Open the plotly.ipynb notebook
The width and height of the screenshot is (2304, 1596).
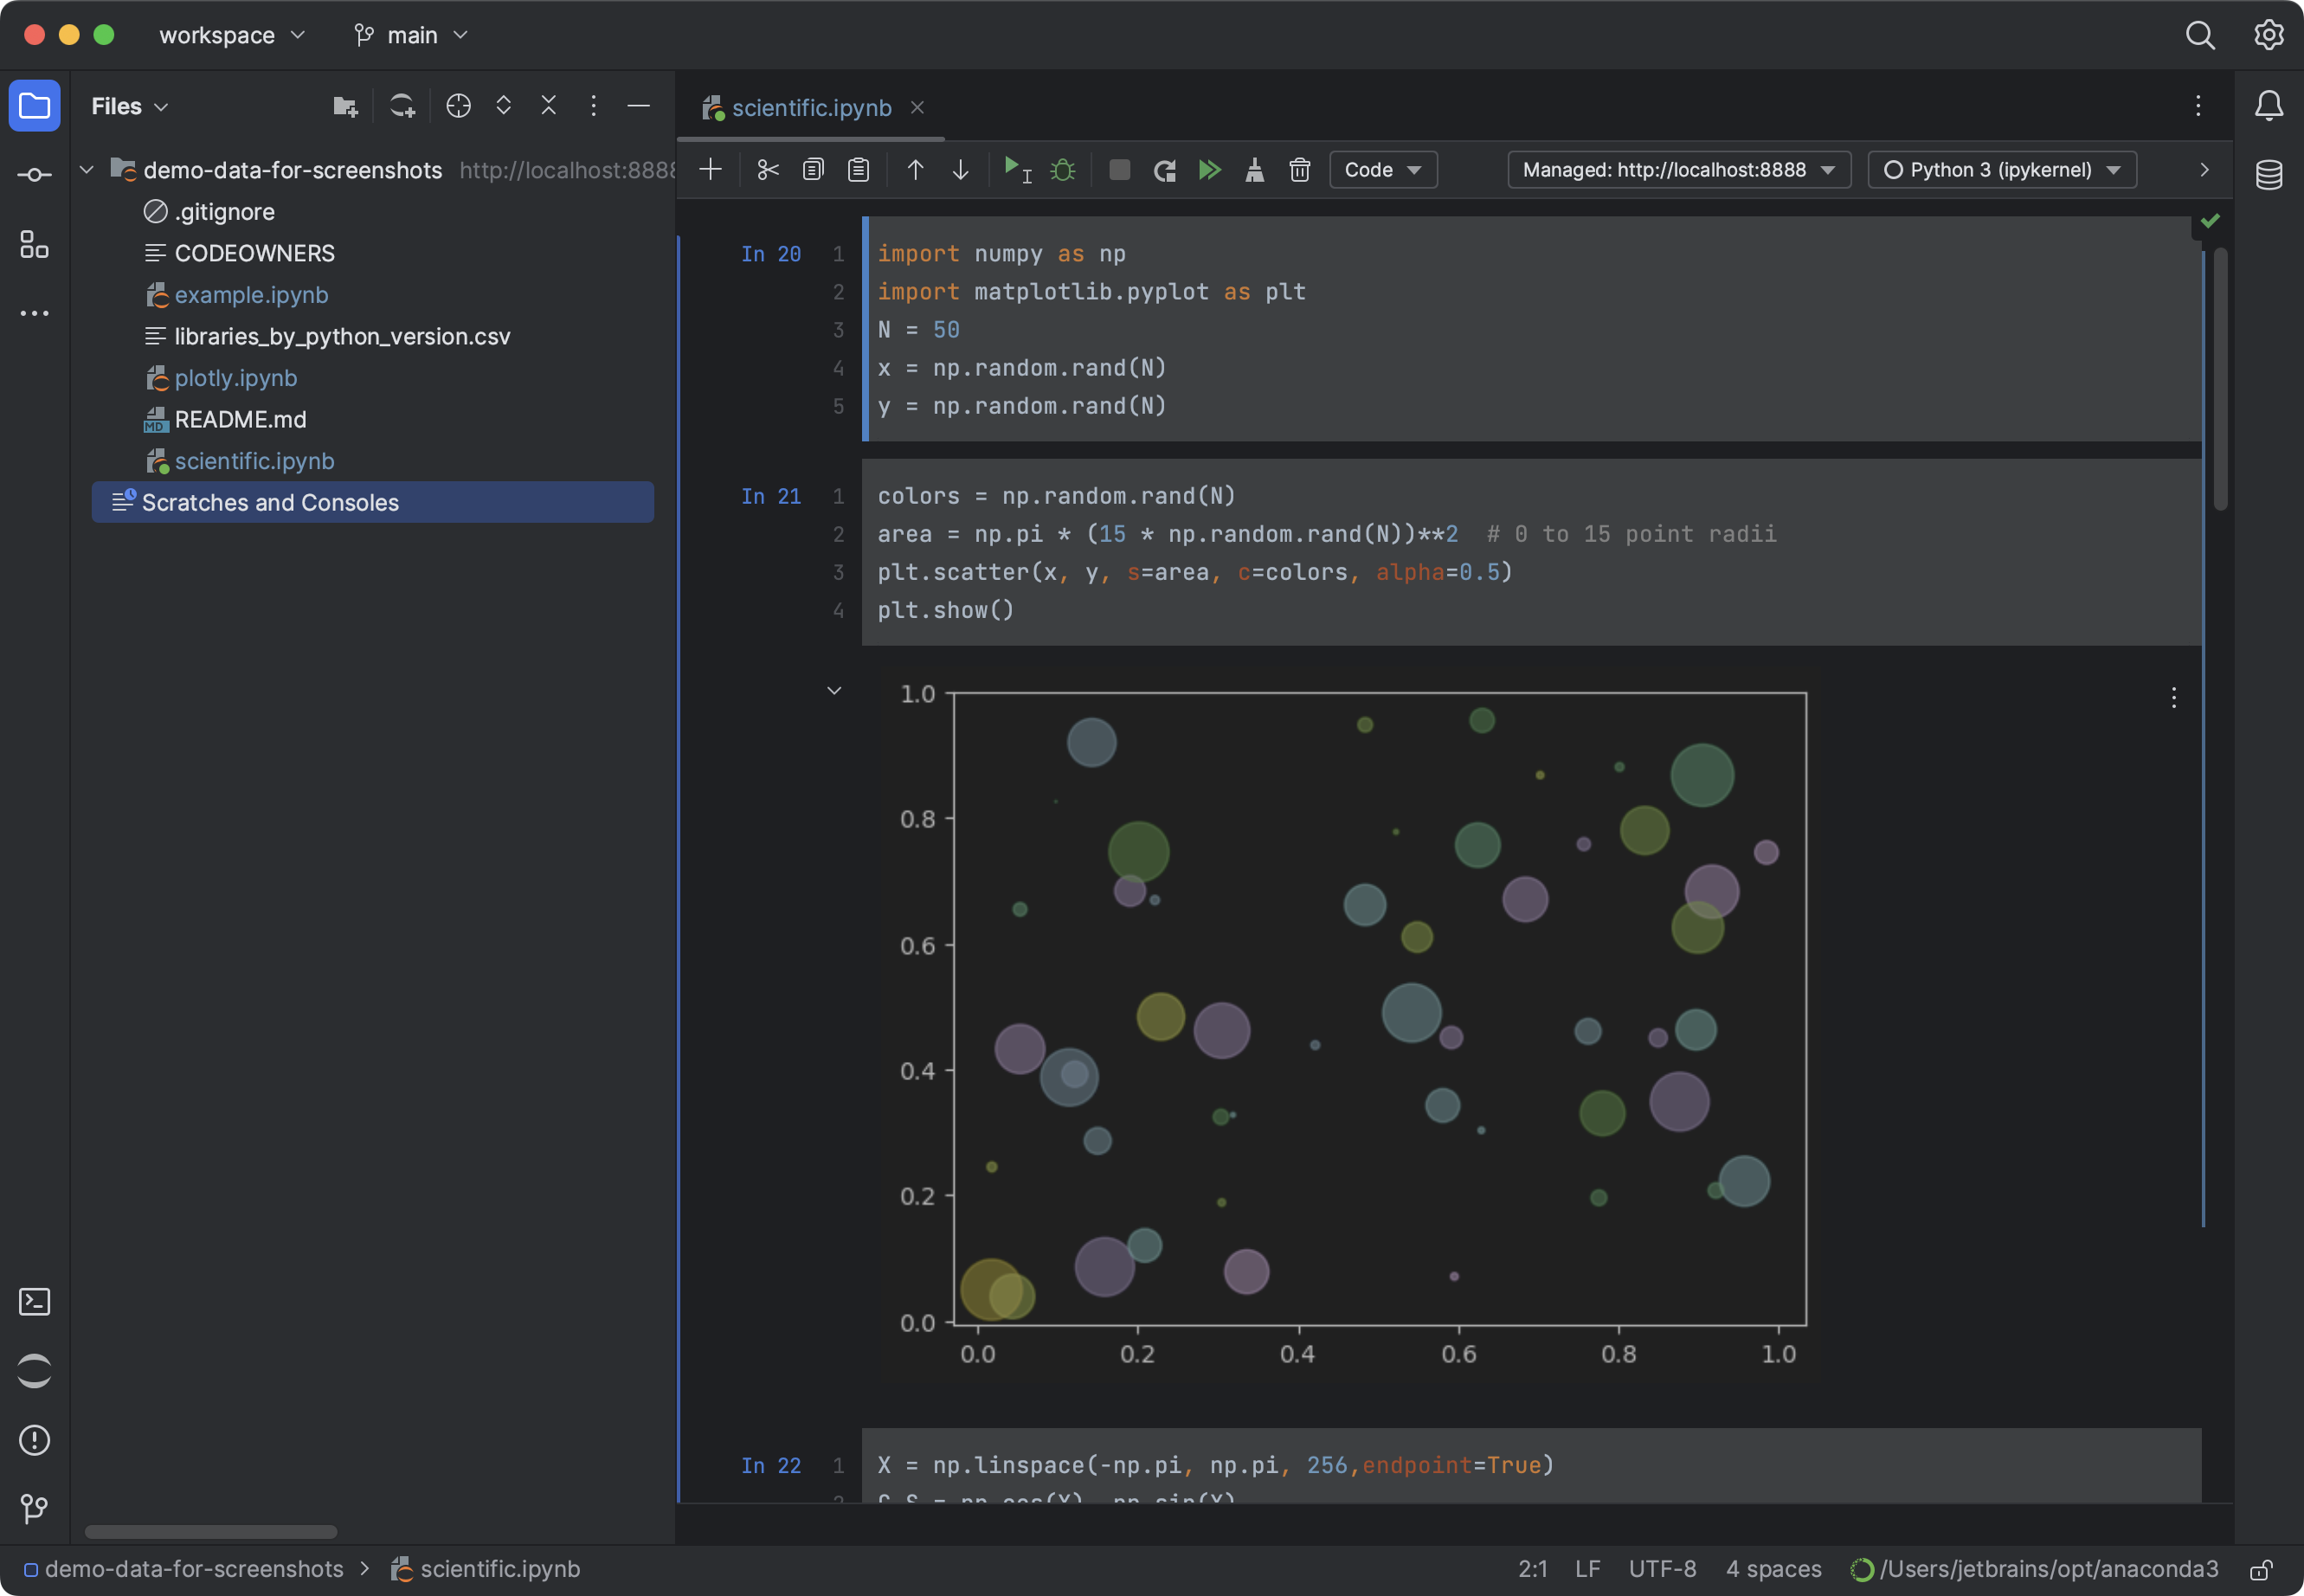236,377
